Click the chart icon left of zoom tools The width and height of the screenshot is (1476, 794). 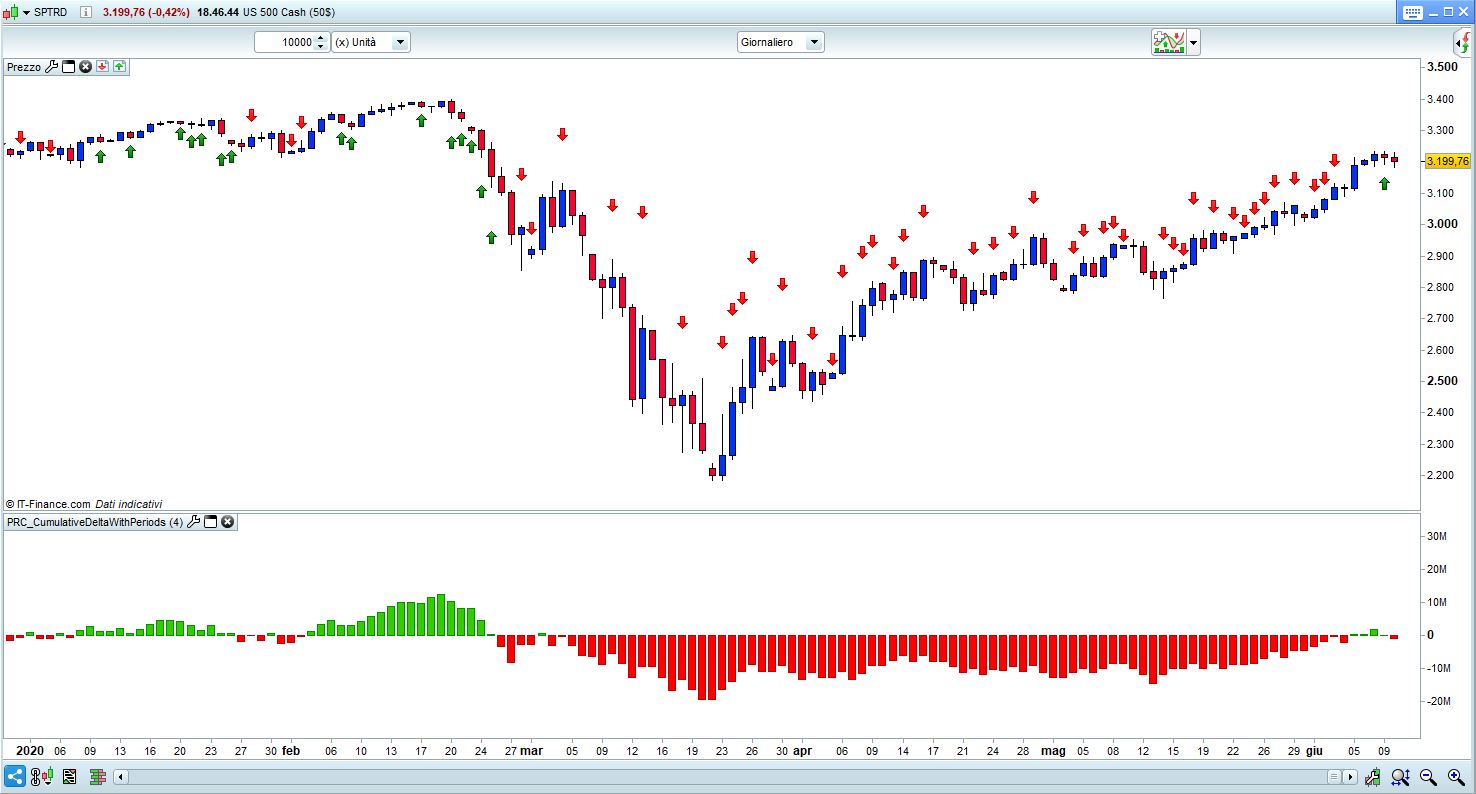tap(1375, 776)
